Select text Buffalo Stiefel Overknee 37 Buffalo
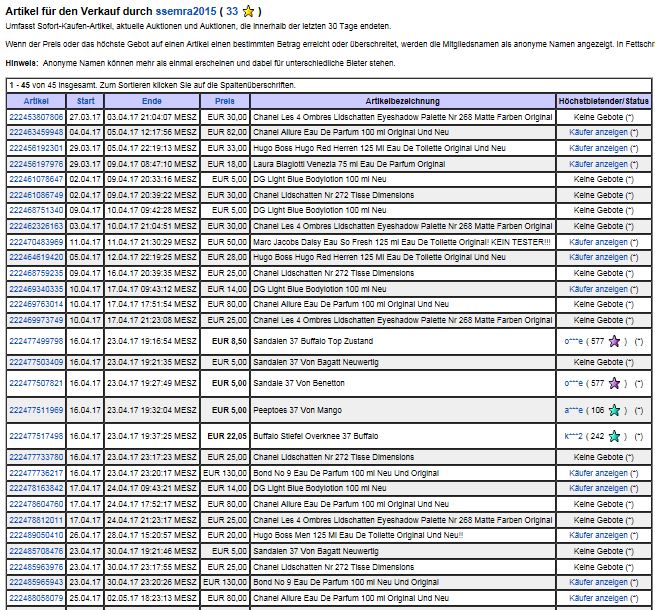Viewport: 655px width, 610px height. (x=315, y=436)
